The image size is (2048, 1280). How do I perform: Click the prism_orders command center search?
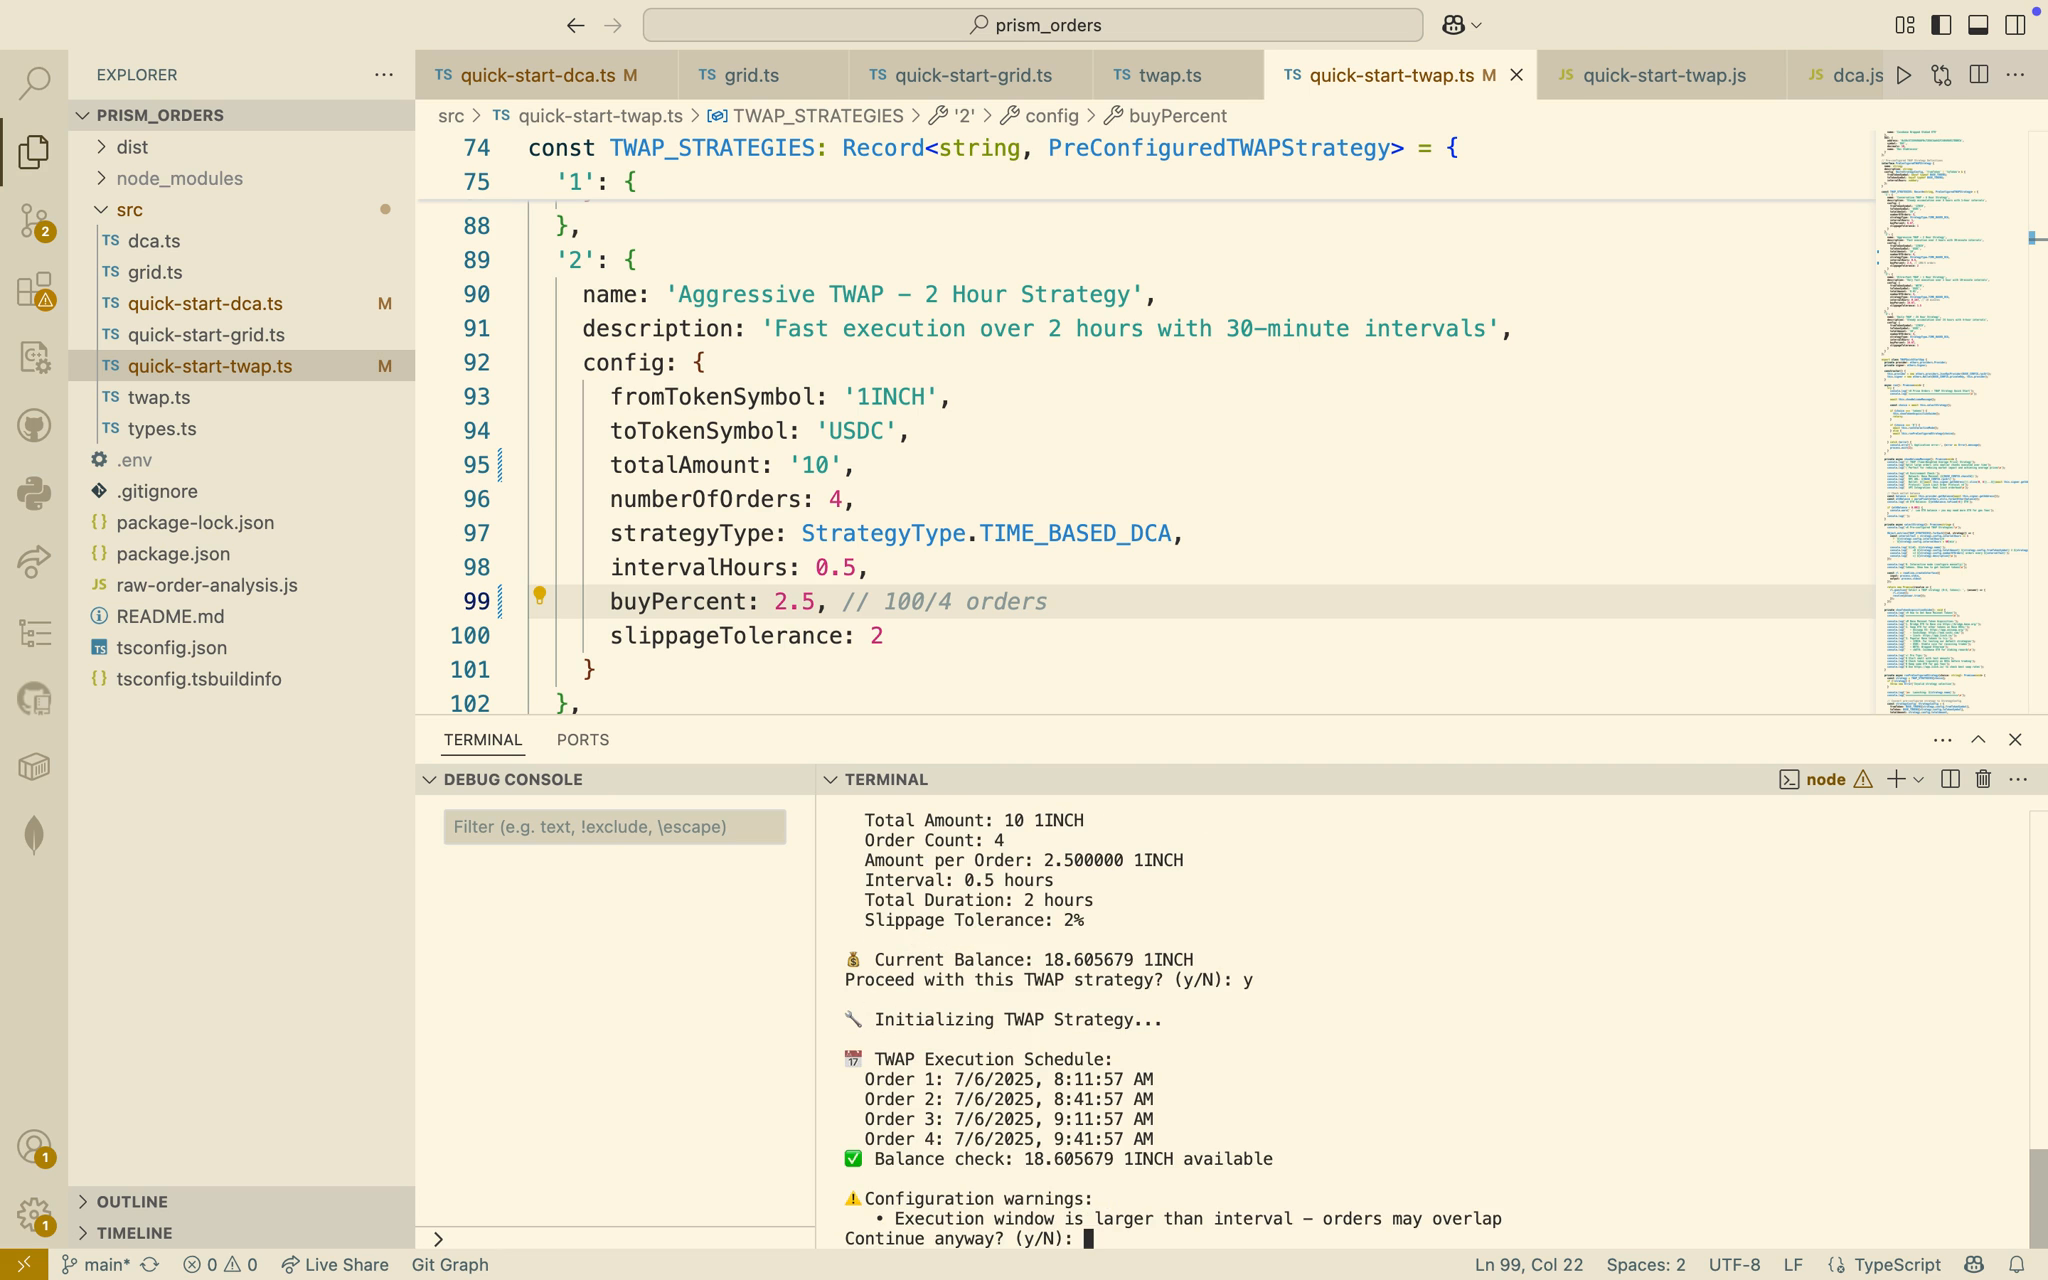tap(1033, 25)
